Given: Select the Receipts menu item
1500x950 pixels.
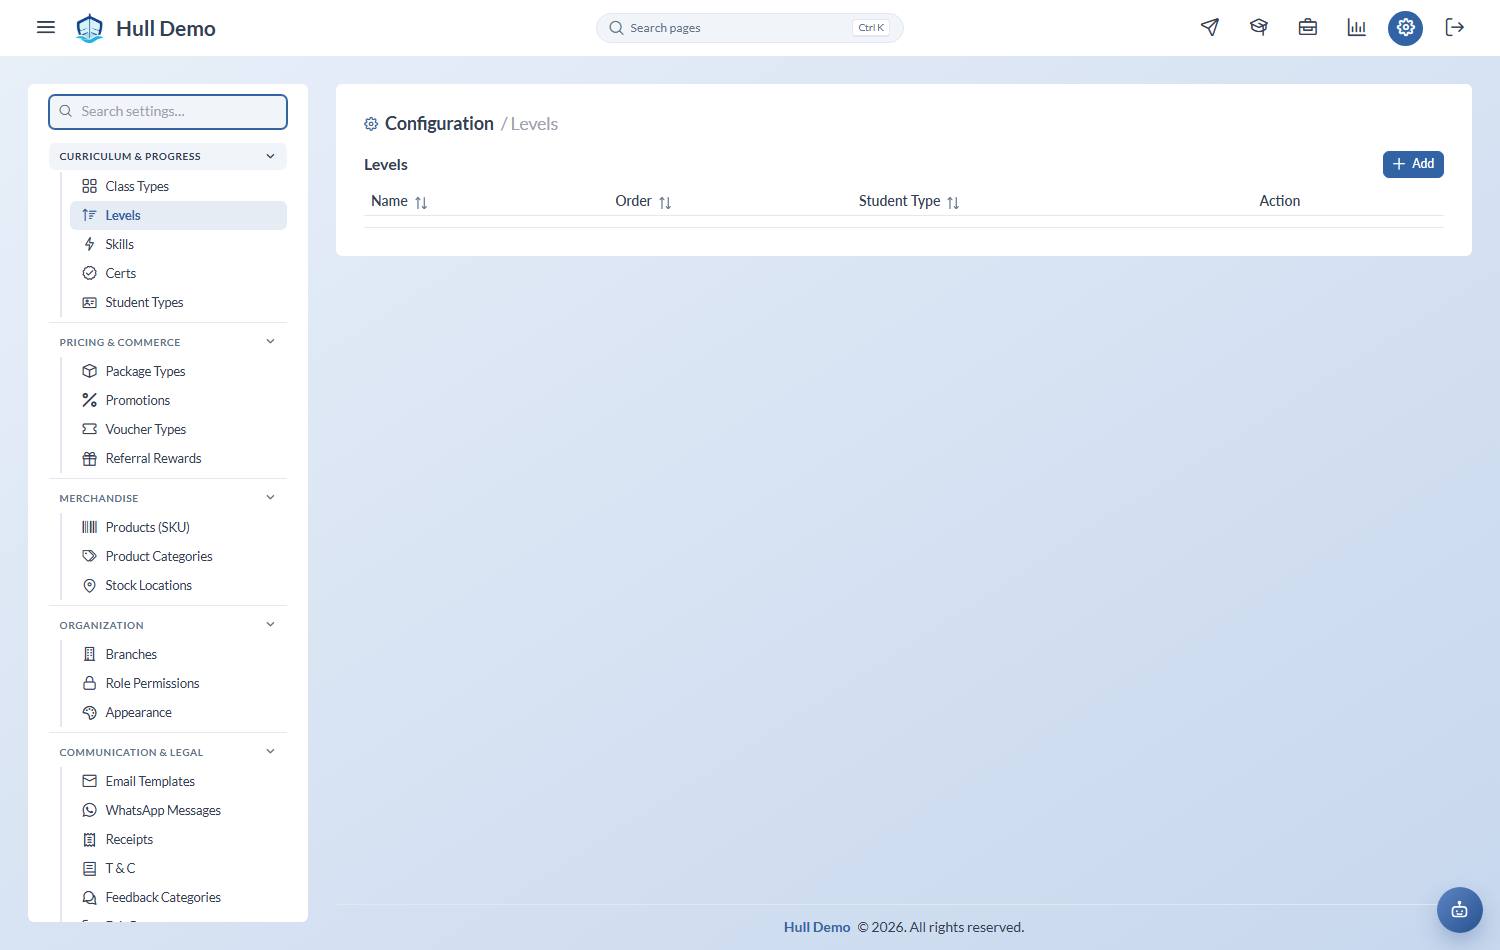Looking at the screenshot, I should (x=178, y=839).
